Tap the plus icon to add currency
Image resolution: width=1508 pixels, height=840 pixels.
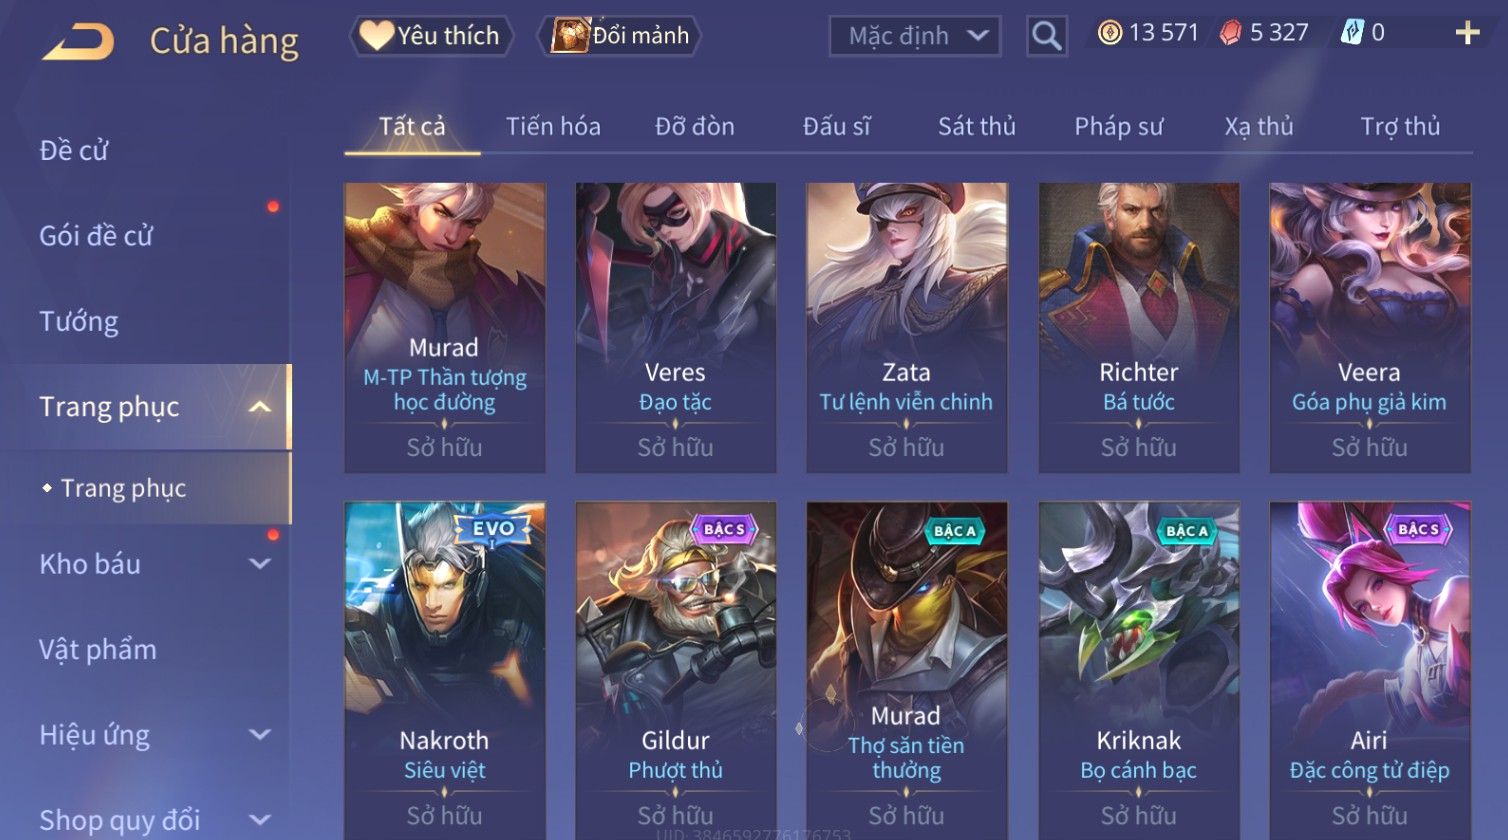pyautogui.click(x=1467, y=34)
